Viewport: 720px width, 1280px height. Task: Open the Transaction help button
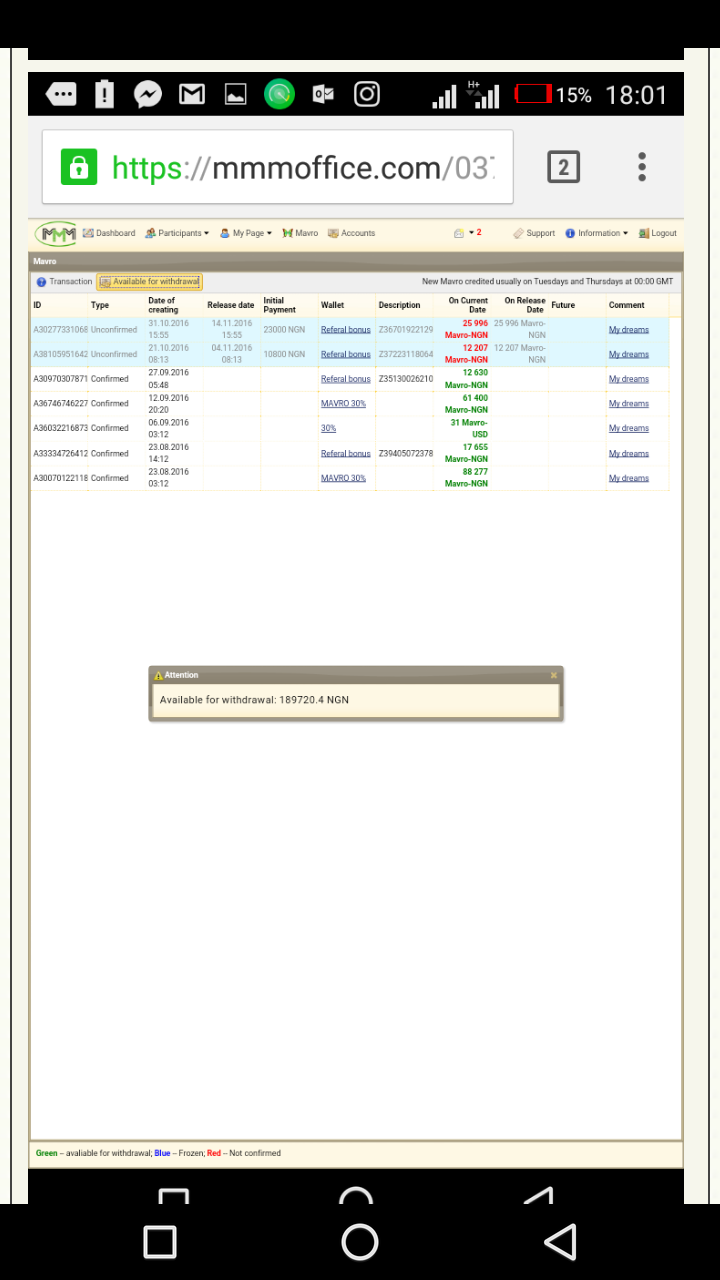64,282
